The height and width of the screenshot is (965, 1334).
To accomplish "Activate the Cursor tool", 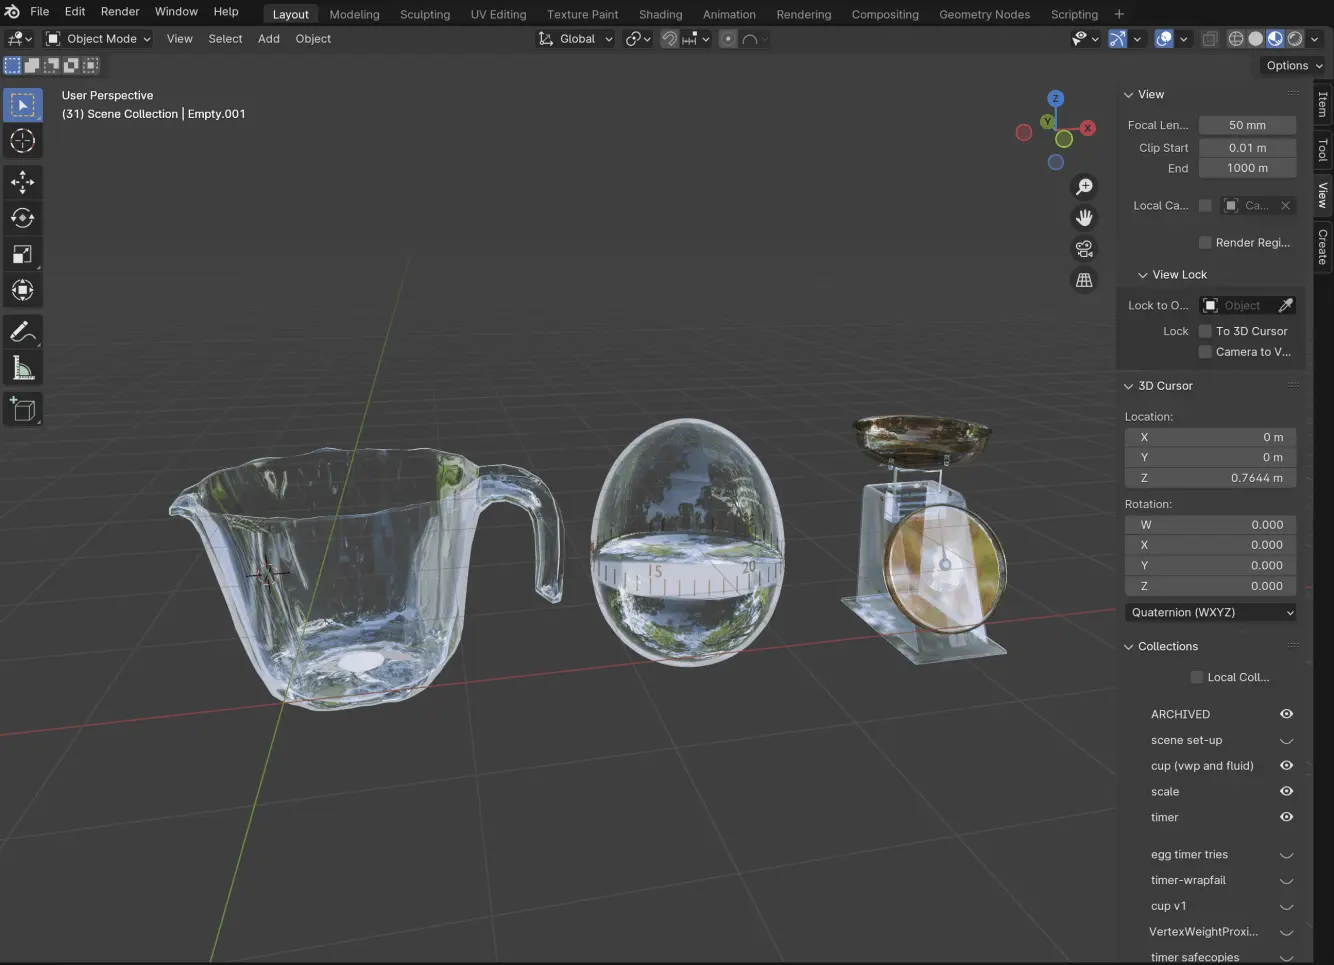I will coord(23,141).
